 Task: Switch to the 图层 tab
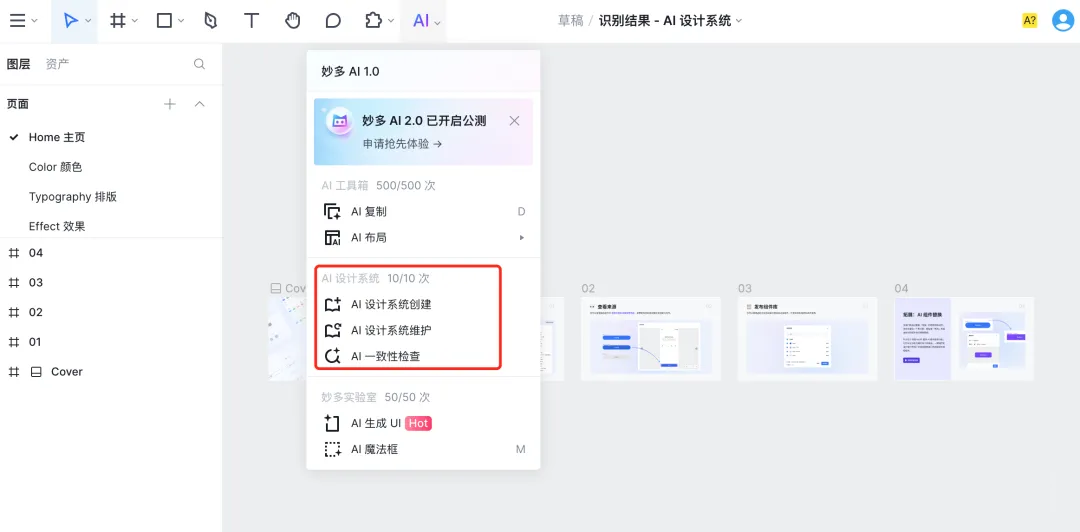19,64
